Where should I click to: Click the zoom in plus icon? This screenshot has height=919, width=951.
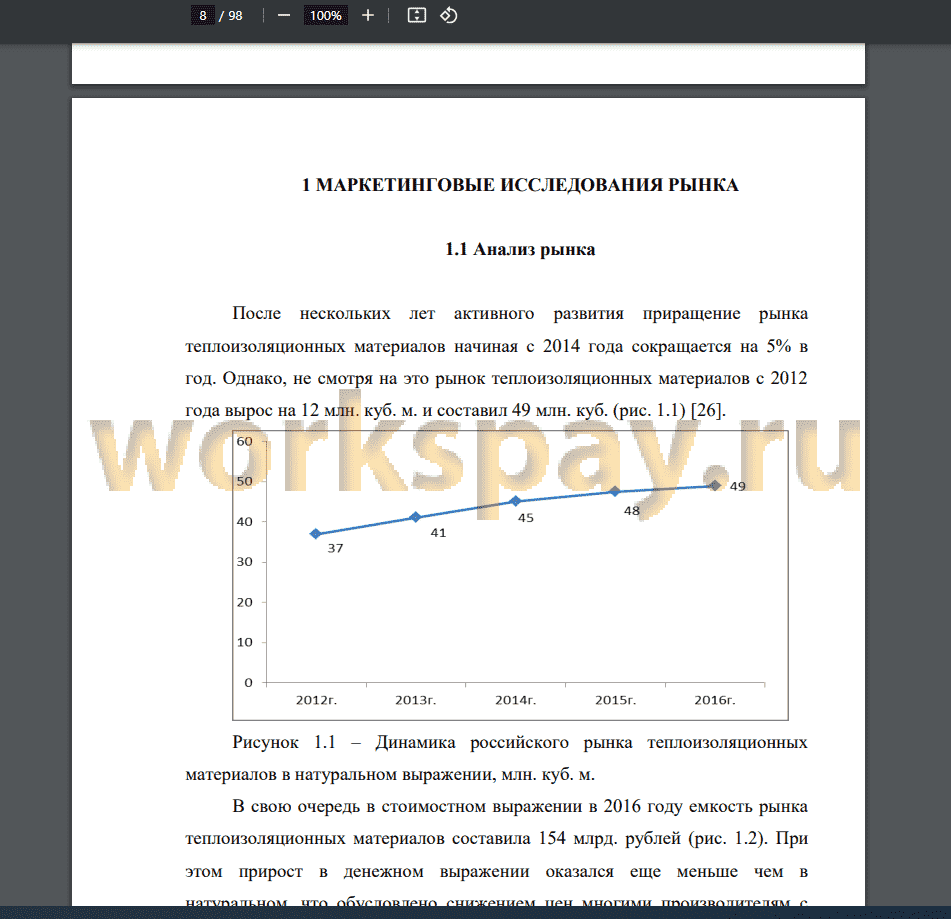(x=368, y=16)
